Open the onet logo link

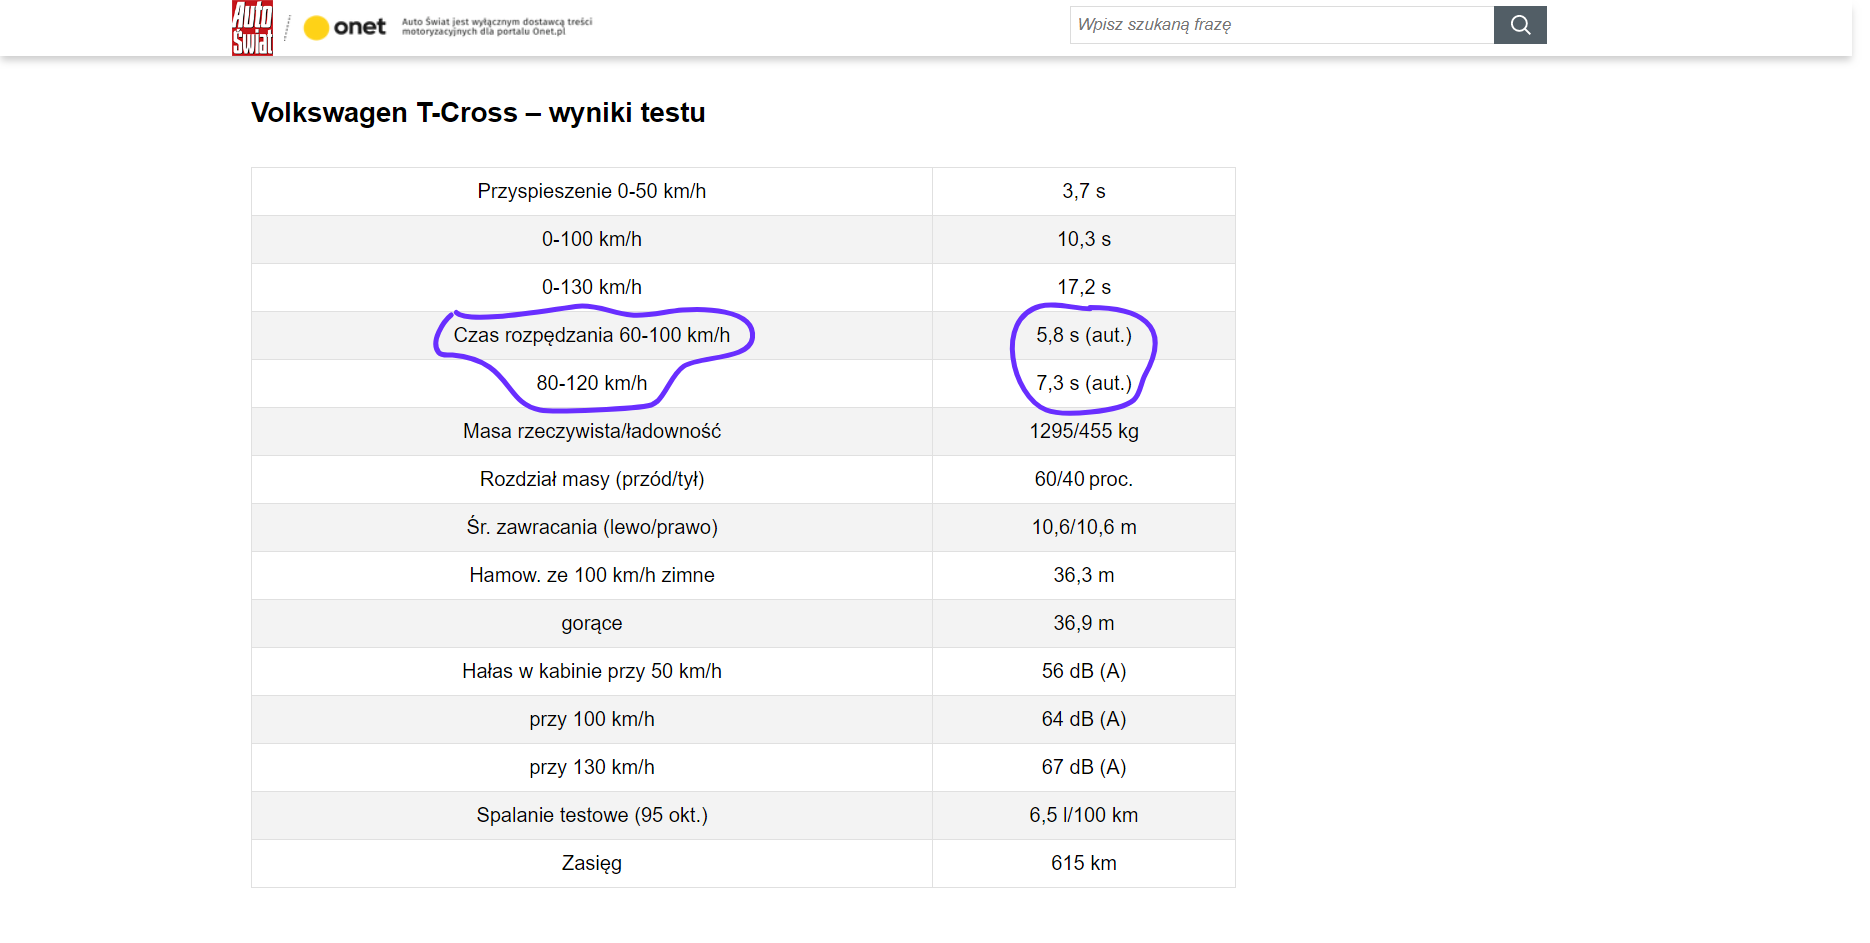345,27
